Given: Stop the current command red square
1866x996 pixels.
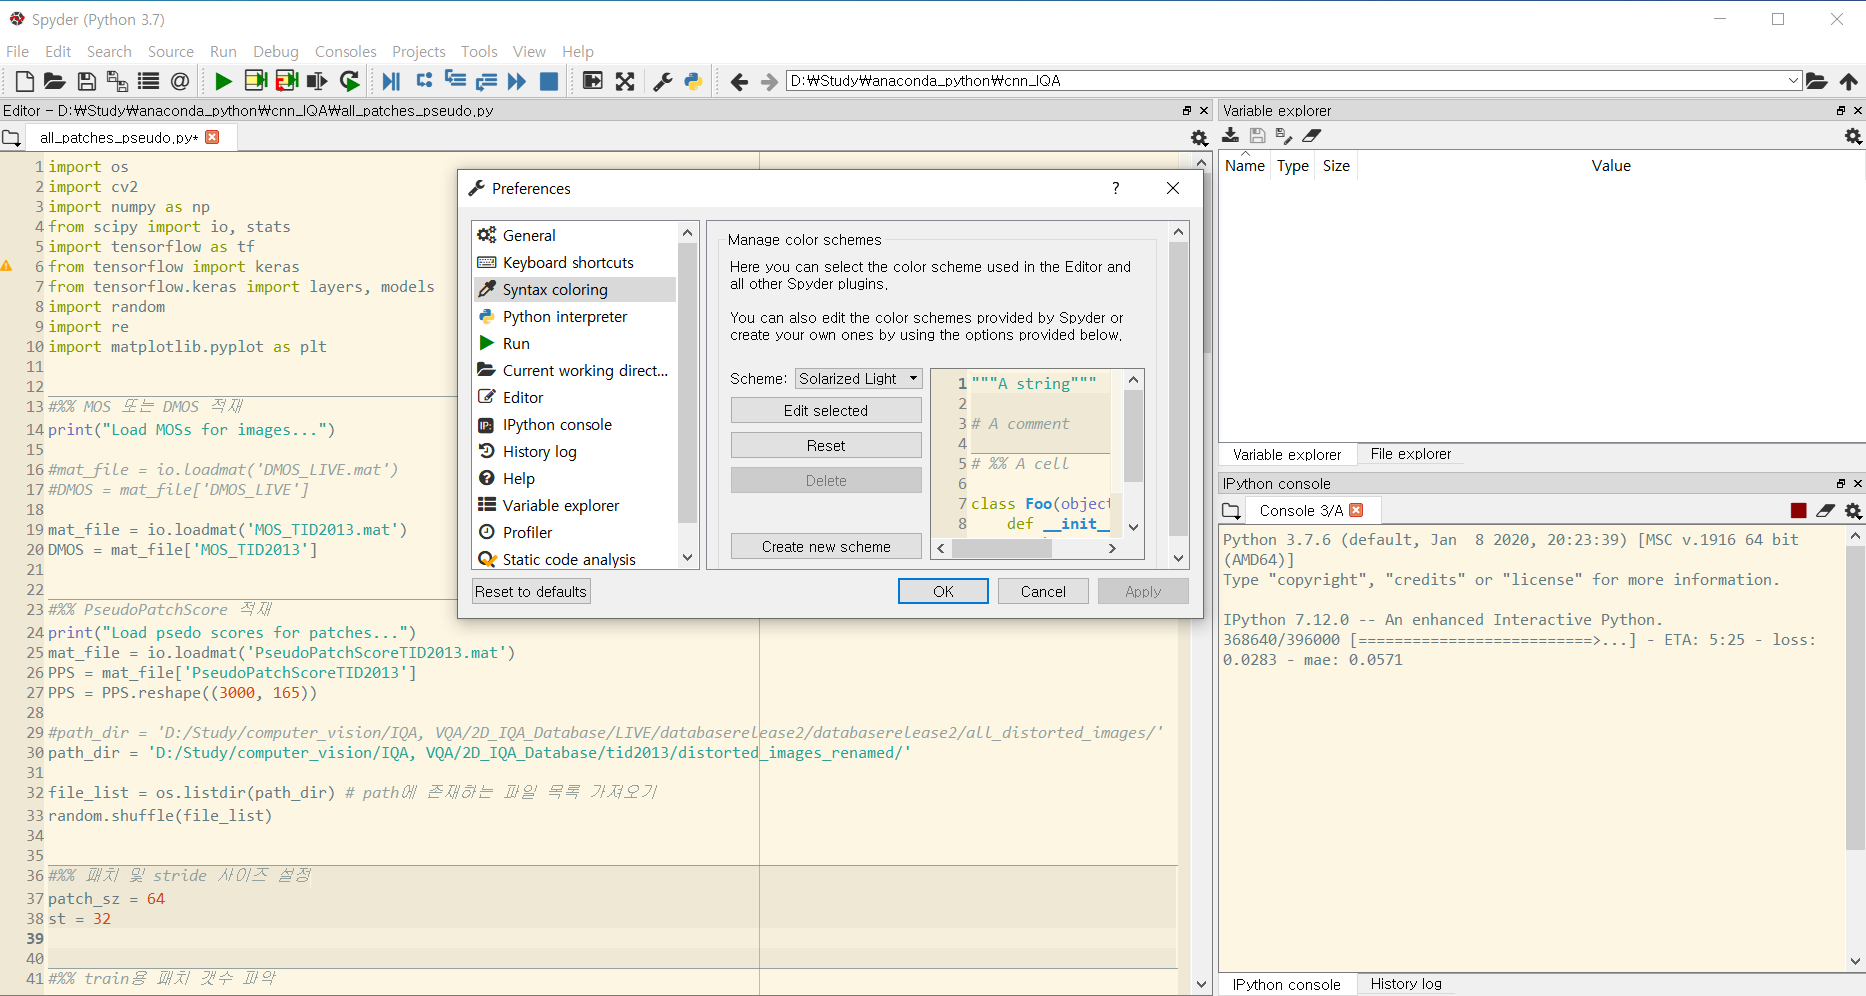Looking at the screenshot, I should pos(1799,511).
